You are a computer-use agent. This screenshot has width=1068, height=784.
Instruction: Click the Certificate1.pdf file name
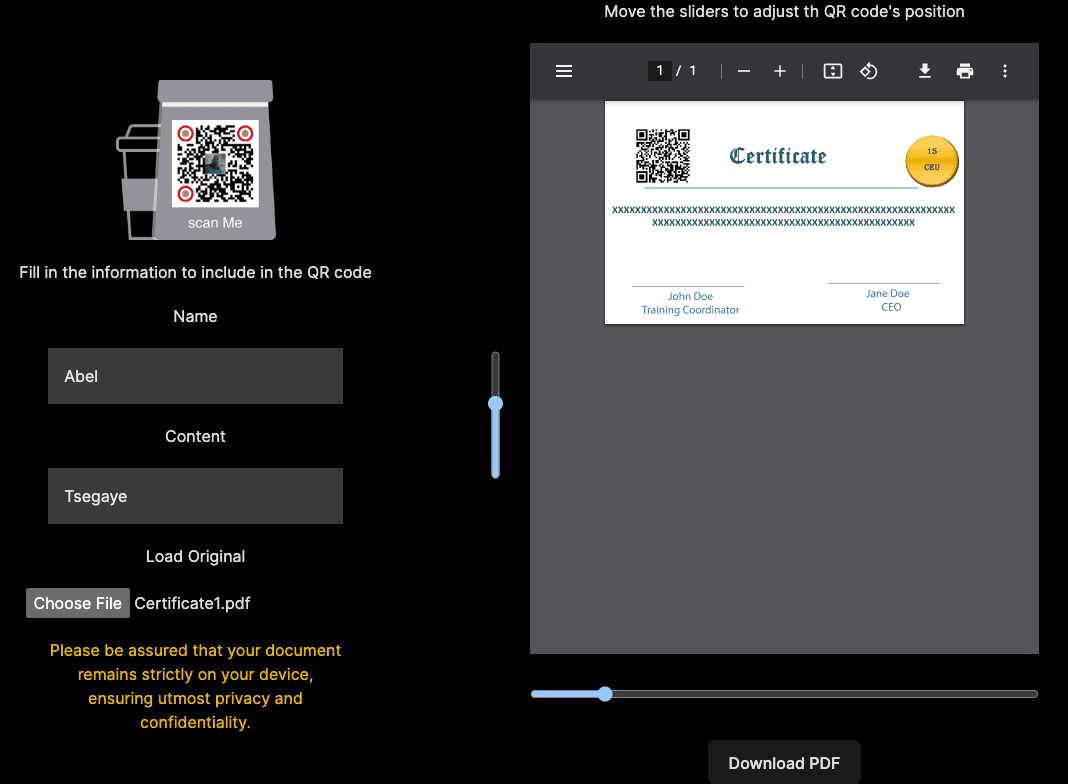click(x=192, y=603)
